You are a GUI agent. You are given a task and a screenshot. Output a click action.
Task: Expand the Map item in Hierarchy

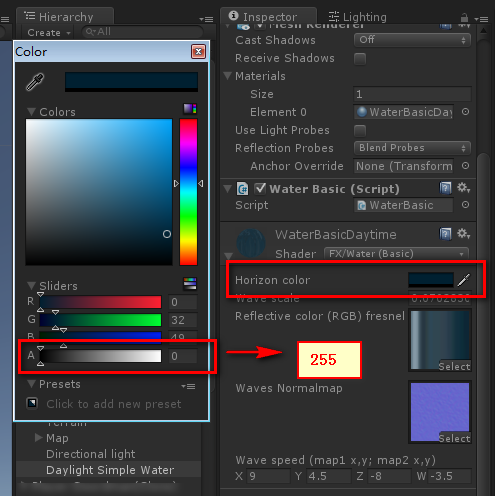(39, 437)
